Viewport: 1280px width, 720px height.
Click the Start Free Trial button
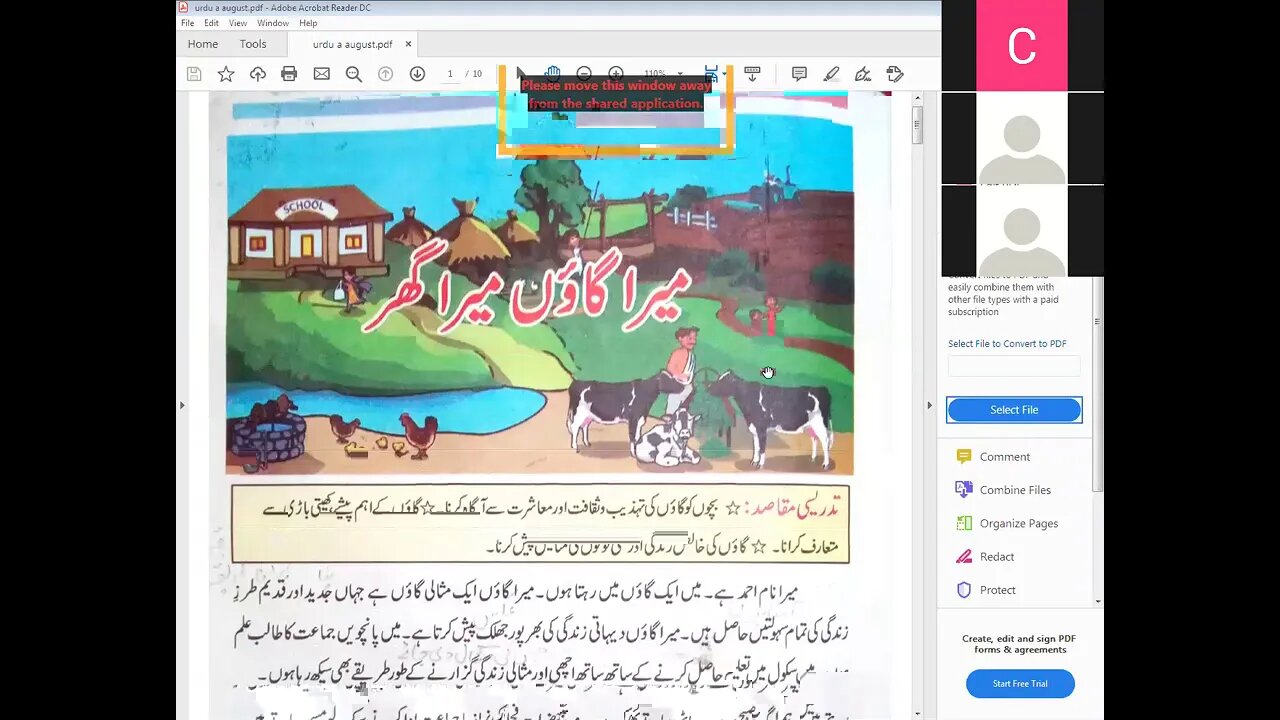click(x=1020, y=684)
